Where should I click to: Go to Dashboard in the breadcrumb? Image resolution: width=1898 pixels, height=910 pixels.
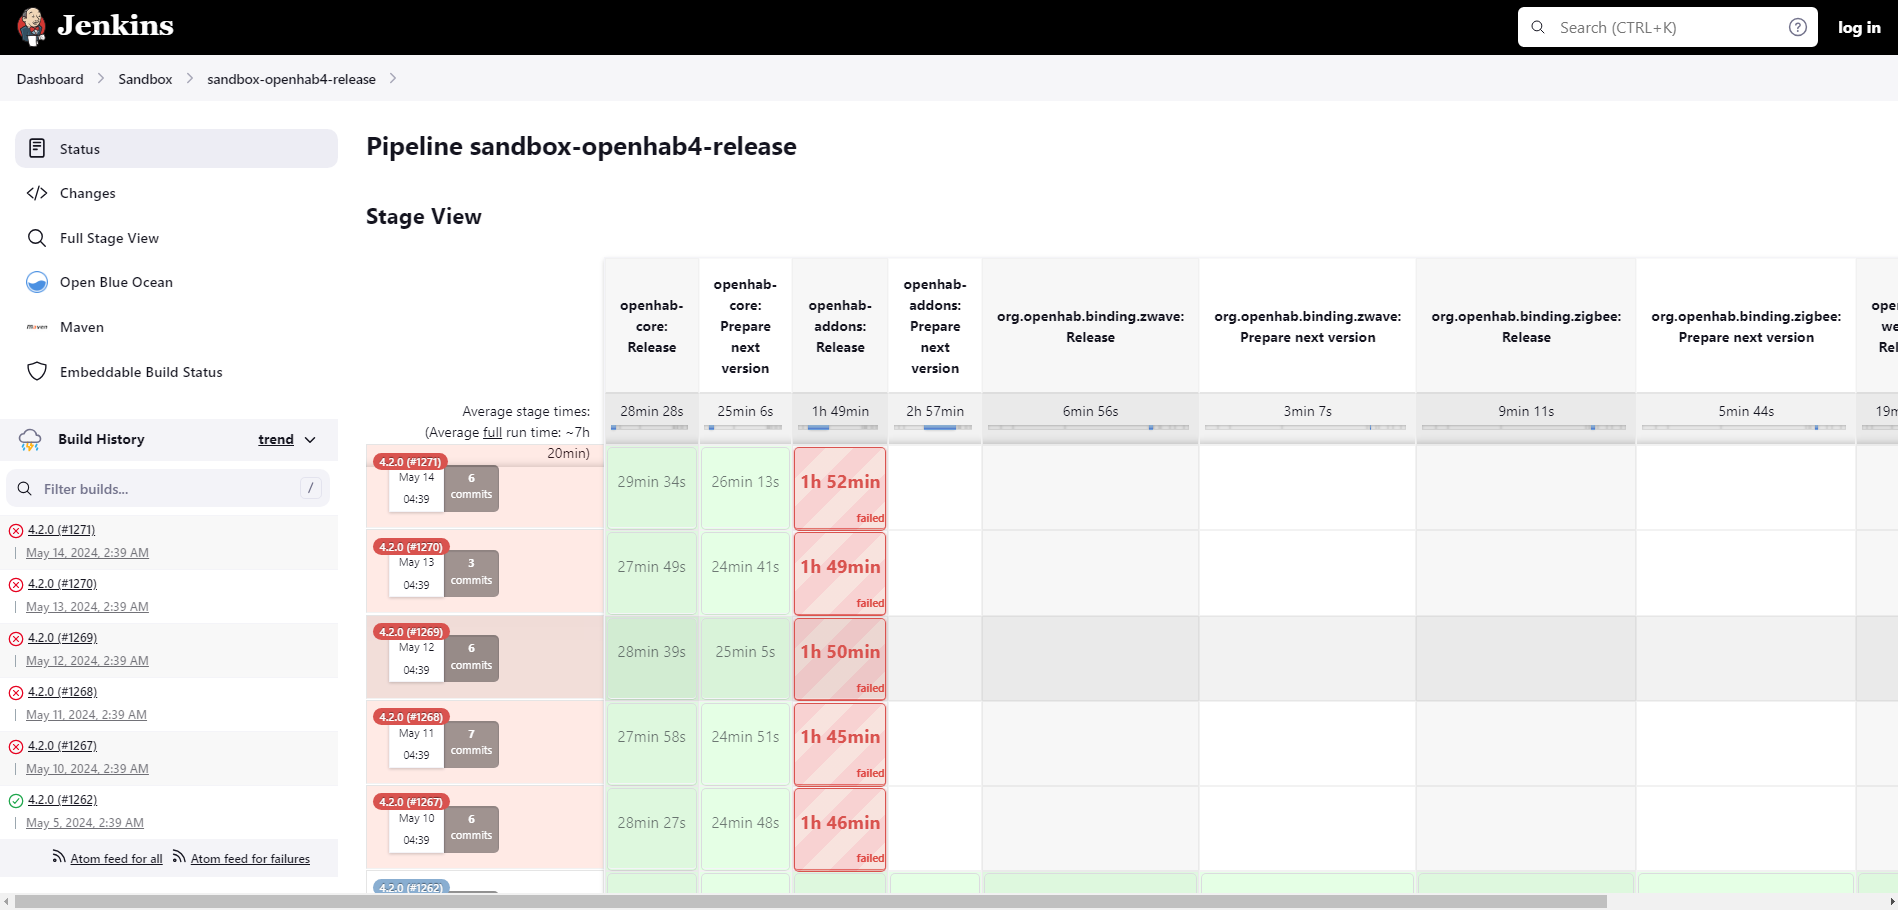point(50,79)
